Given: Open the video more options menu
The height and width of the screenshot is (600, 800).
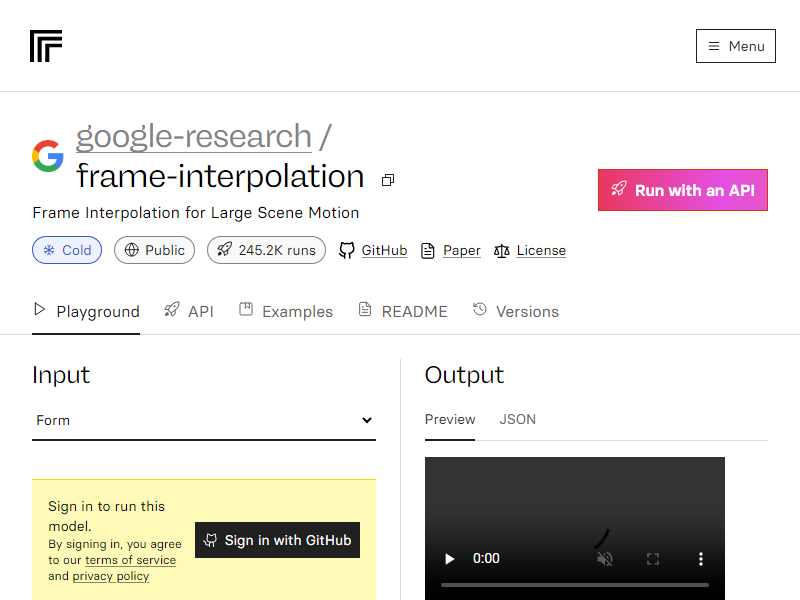Looking at the screenshot, I should (701, 559).
